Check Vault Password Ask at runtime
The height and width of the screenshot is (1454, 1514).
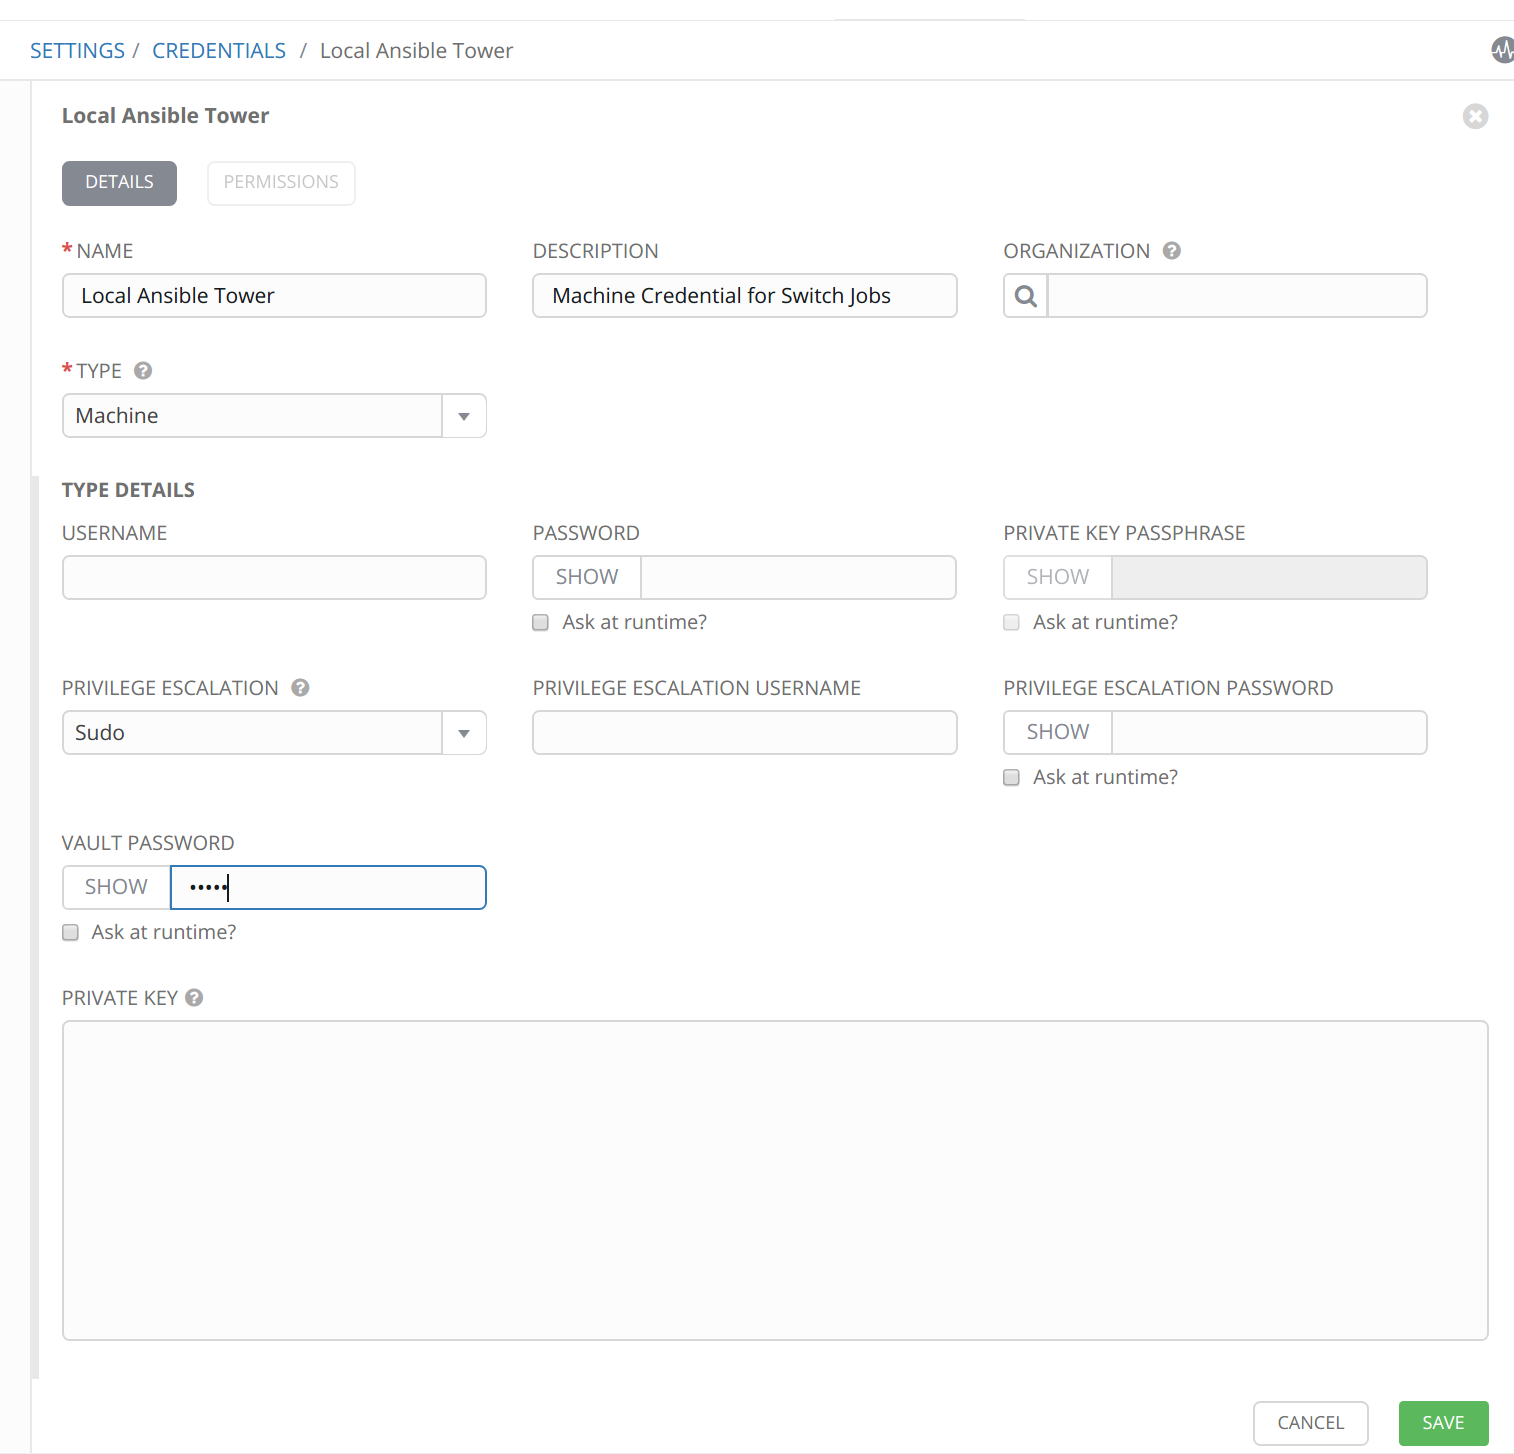tap(70, 932)
